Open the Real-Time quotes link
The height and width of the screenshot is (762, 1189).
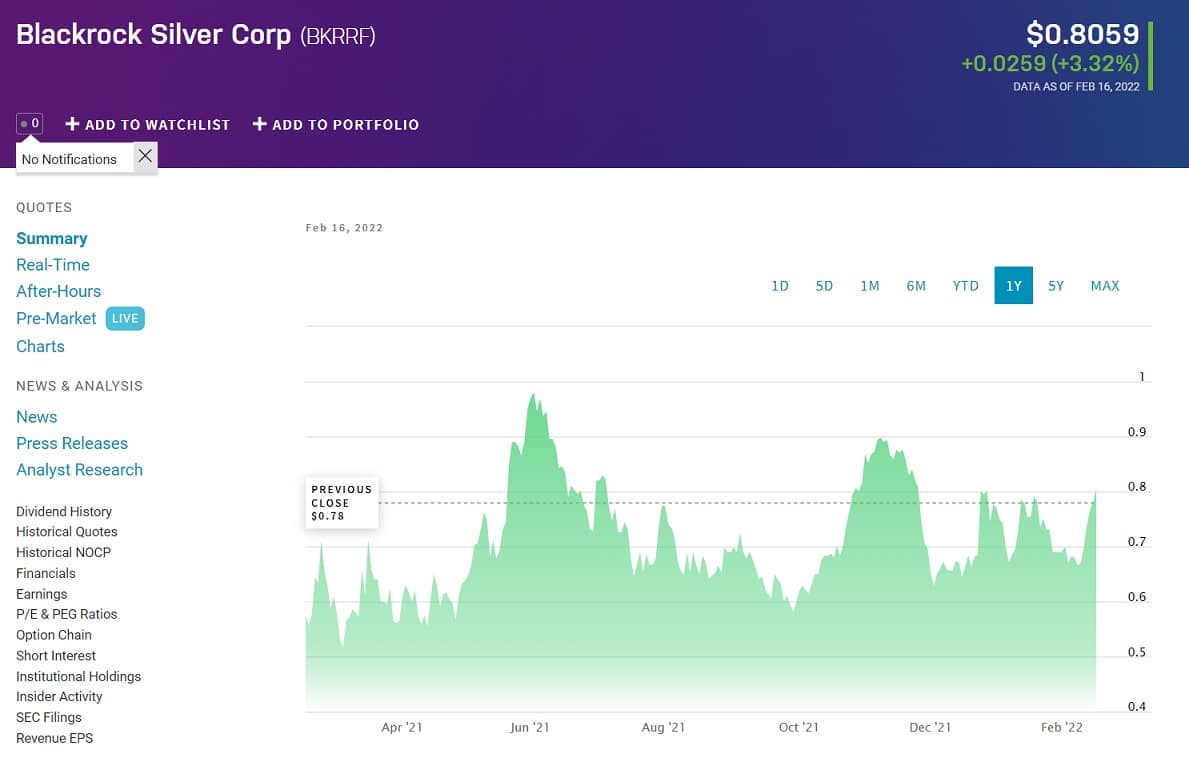pyautogui.click(x=53, y=265)
